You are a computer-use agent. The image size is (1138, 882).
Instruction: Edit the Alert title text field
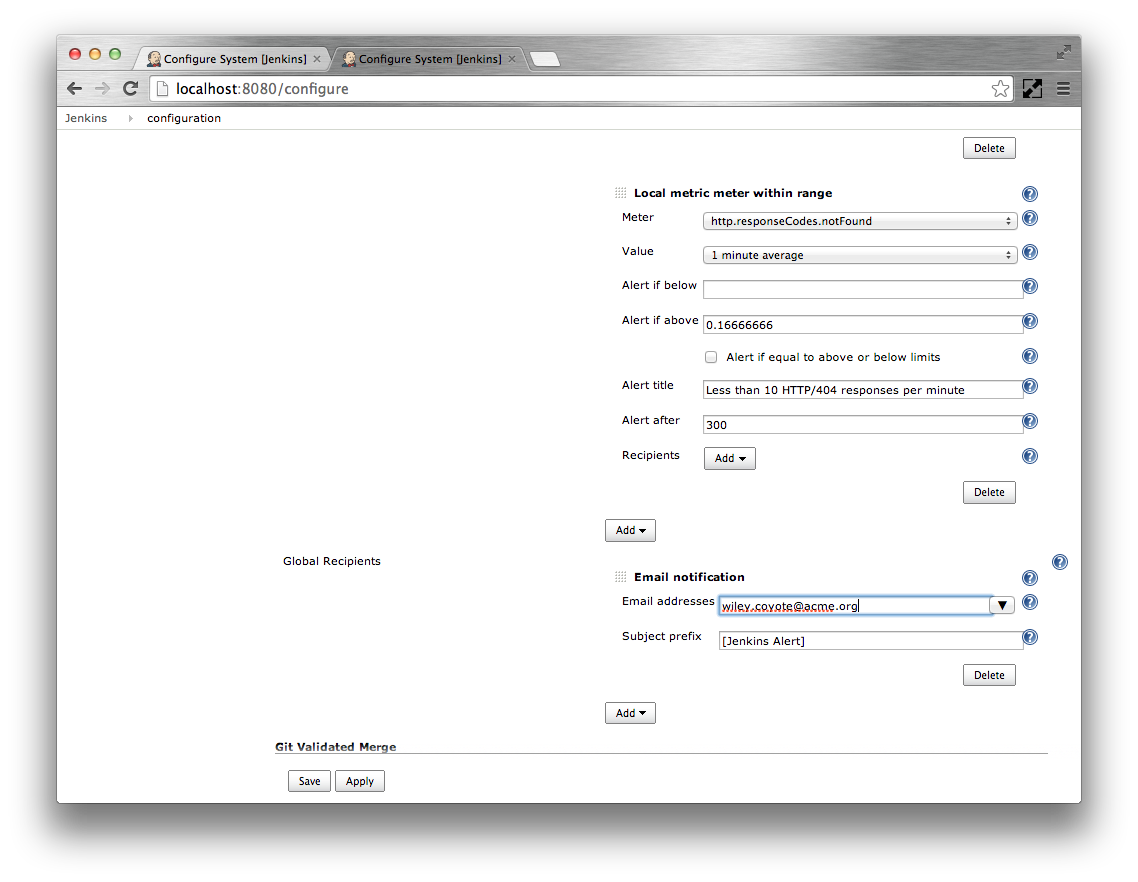862,390
